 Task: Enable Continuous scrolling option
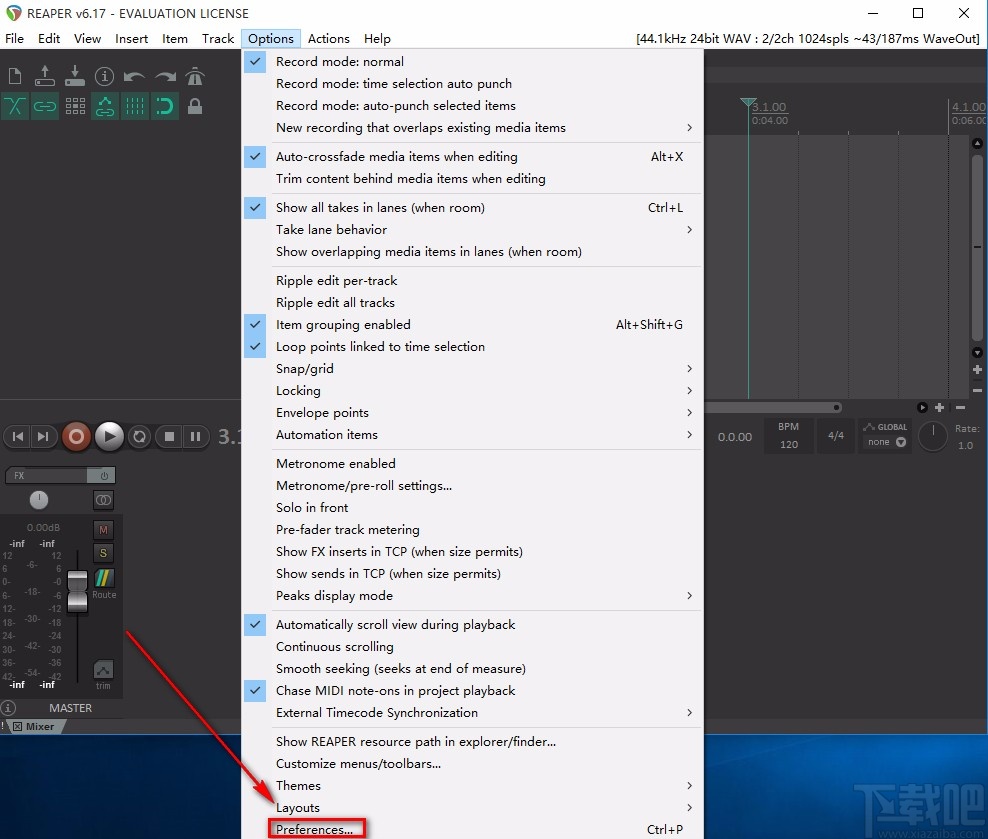[473, 647]
